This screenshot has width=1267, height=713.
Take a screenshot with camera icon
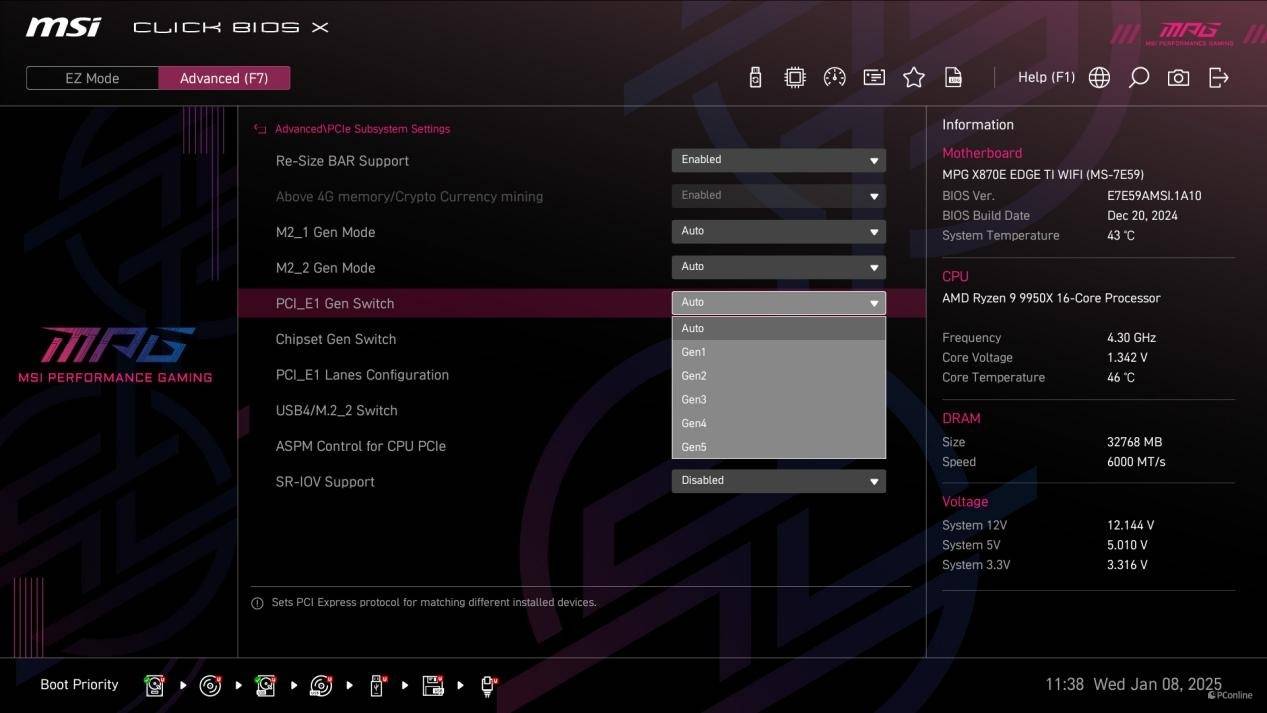1179,78
